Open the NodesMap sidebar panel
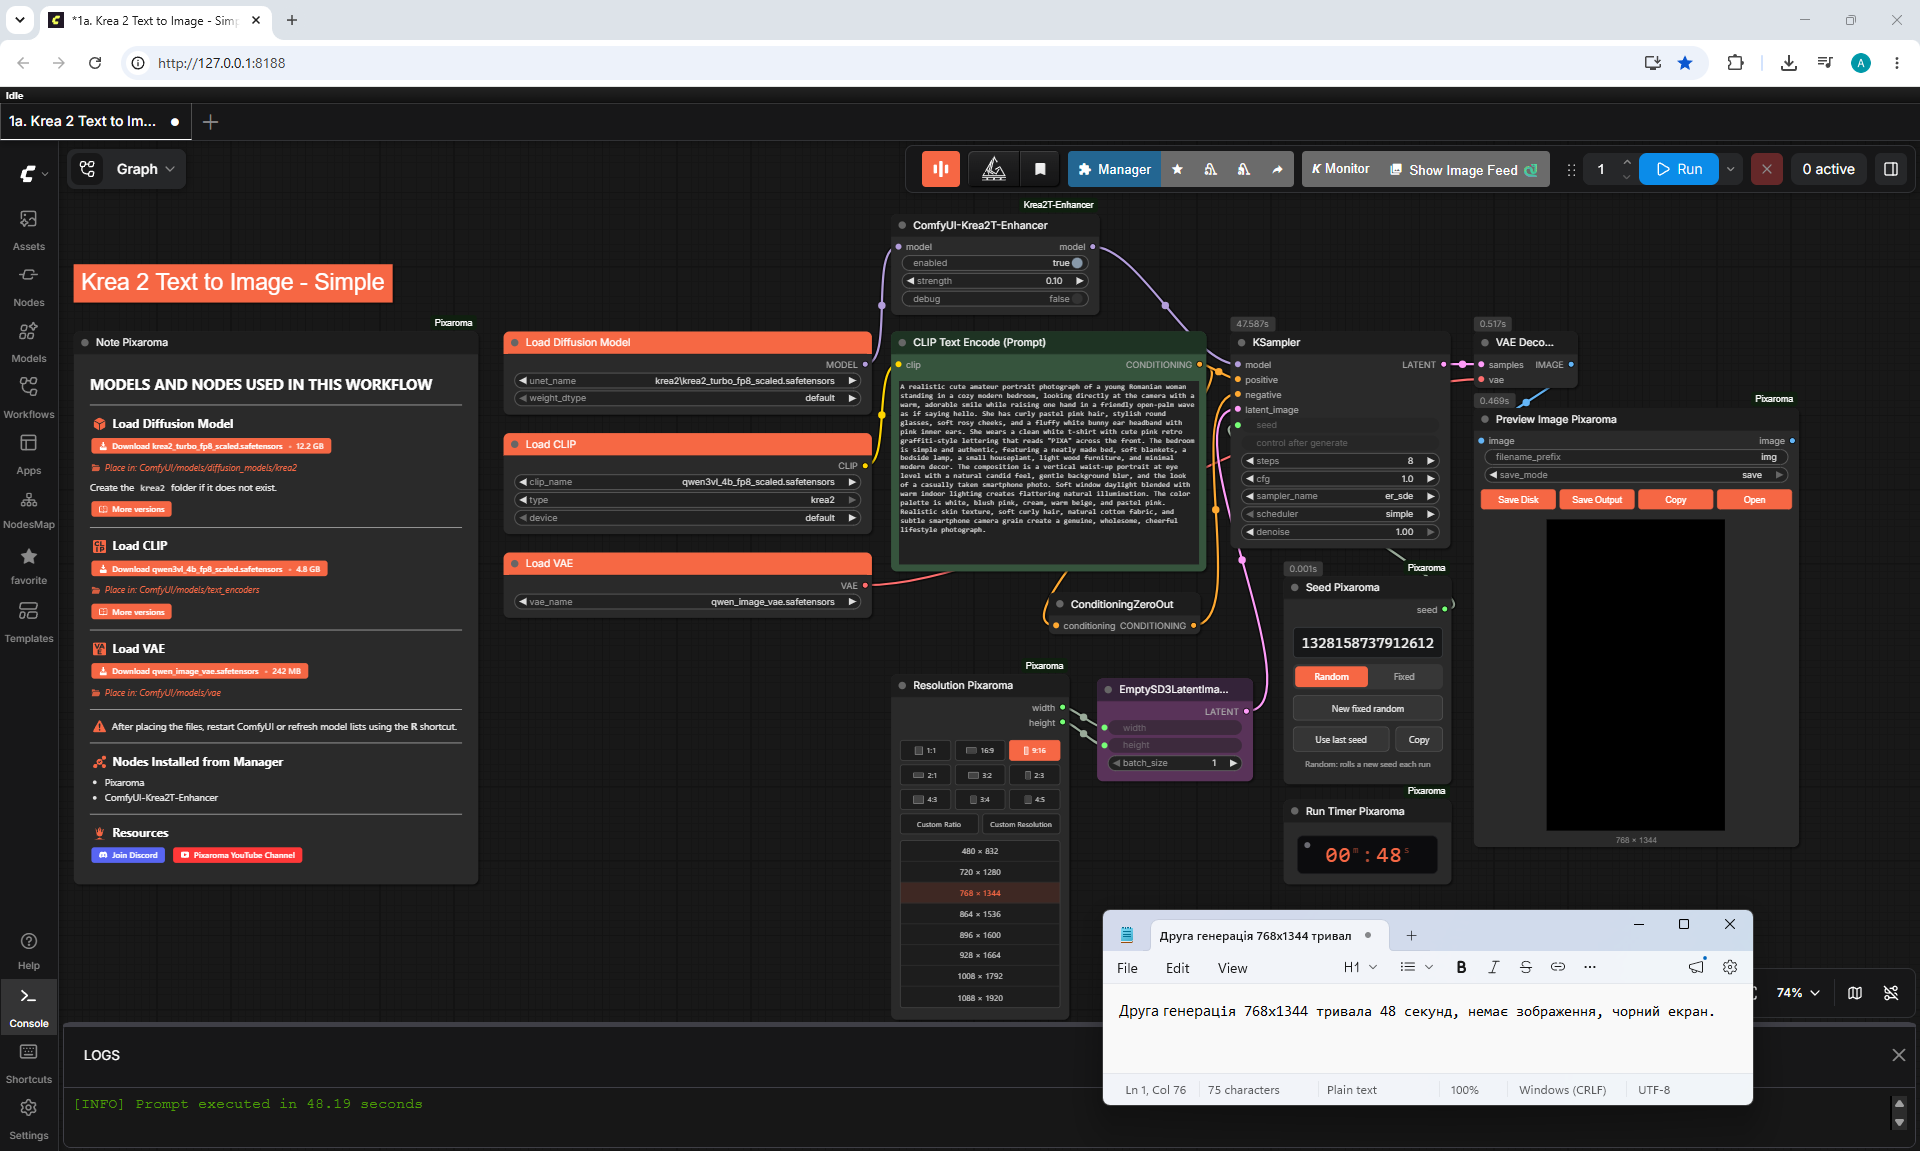The image size is (1920, 1151). 28,509
